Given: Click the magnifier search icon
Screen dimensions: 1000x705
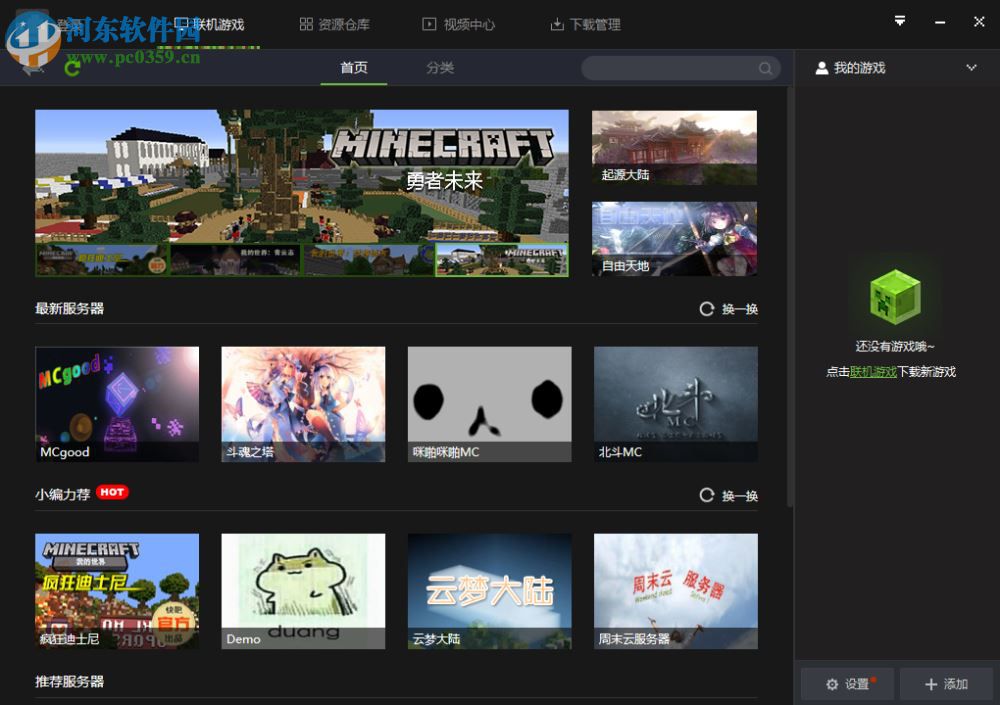Looking at the screenshot, I should click(x=765, y=68).
